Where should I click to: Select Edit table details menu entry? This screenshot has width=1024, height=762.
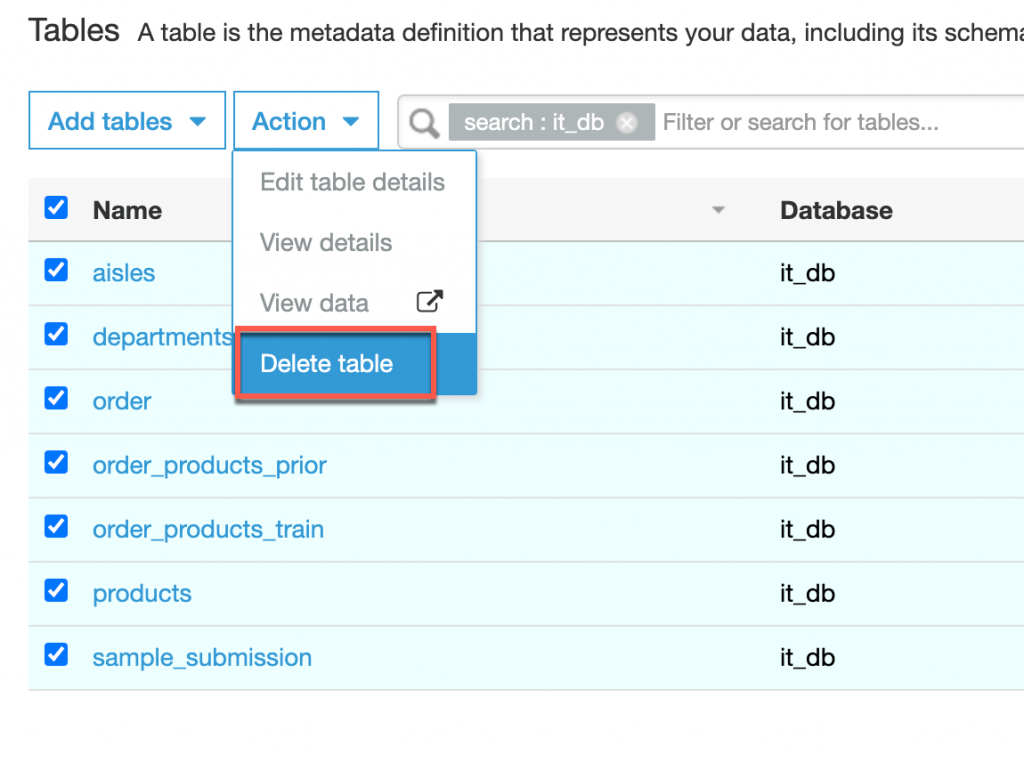click(352, 183)
